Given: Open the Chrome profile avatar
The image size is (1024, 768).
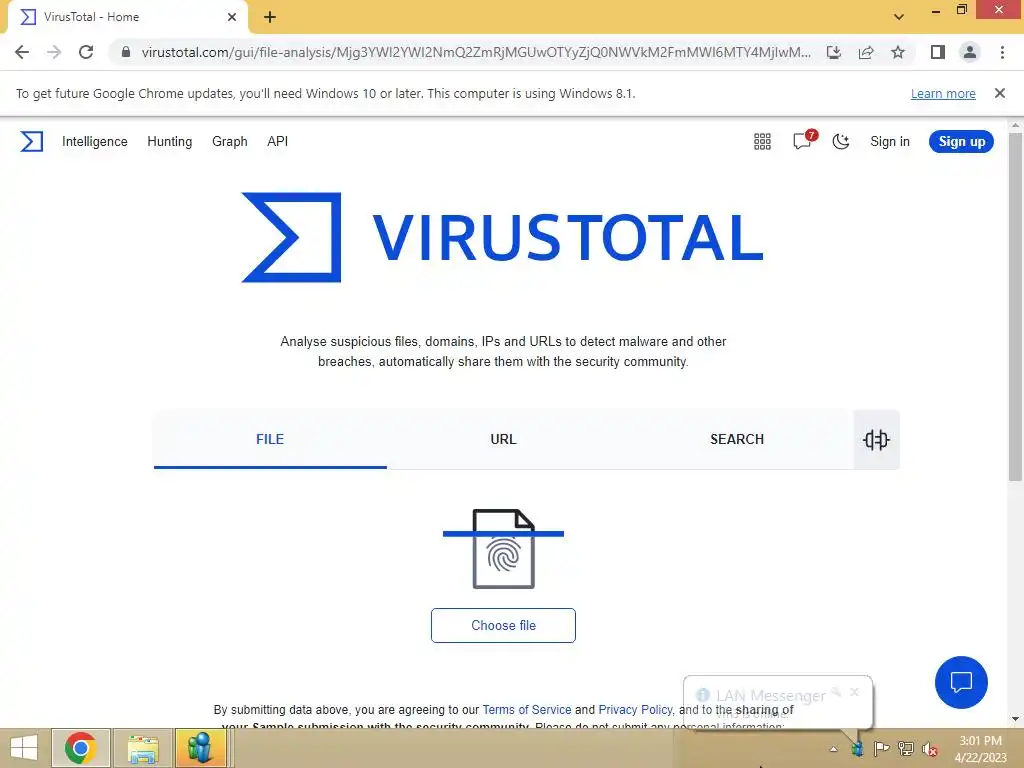Looking at the screenshot, I should (x=970, y=52).
